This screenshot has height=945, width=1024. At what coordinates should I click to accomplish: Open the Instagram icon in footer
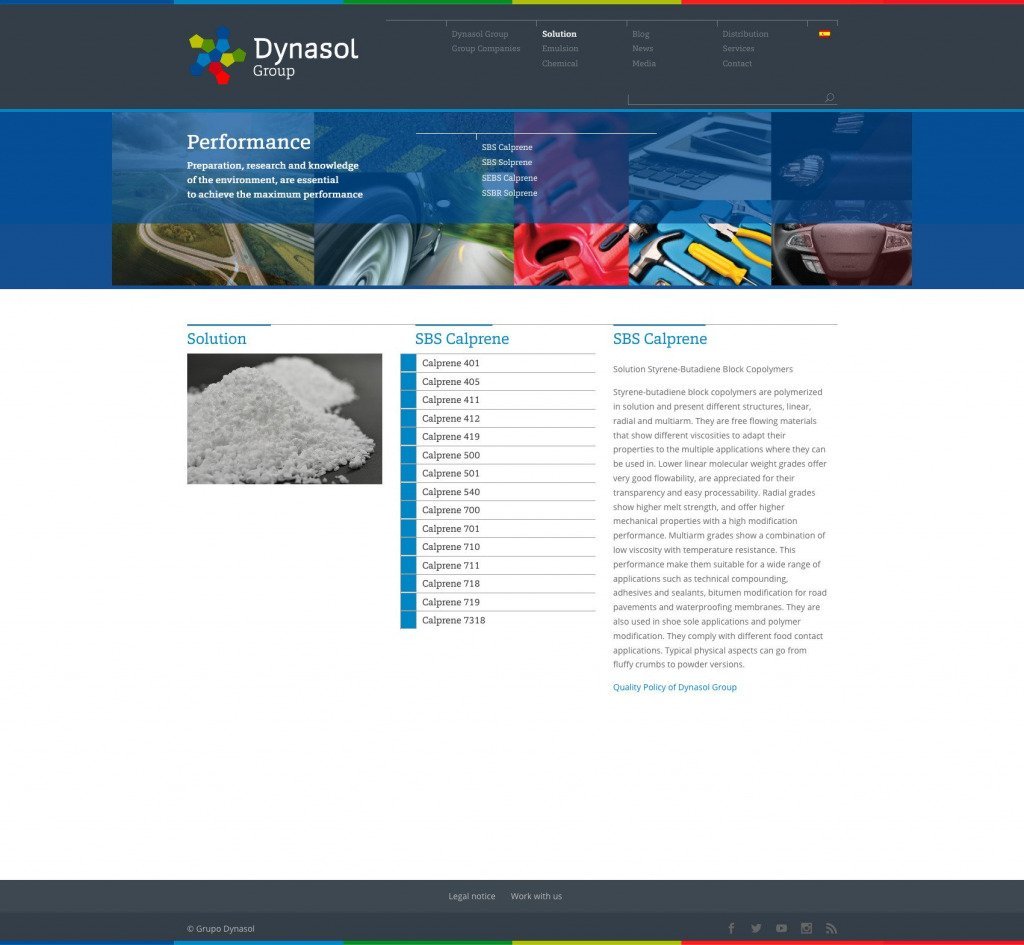tap(806, 928)
